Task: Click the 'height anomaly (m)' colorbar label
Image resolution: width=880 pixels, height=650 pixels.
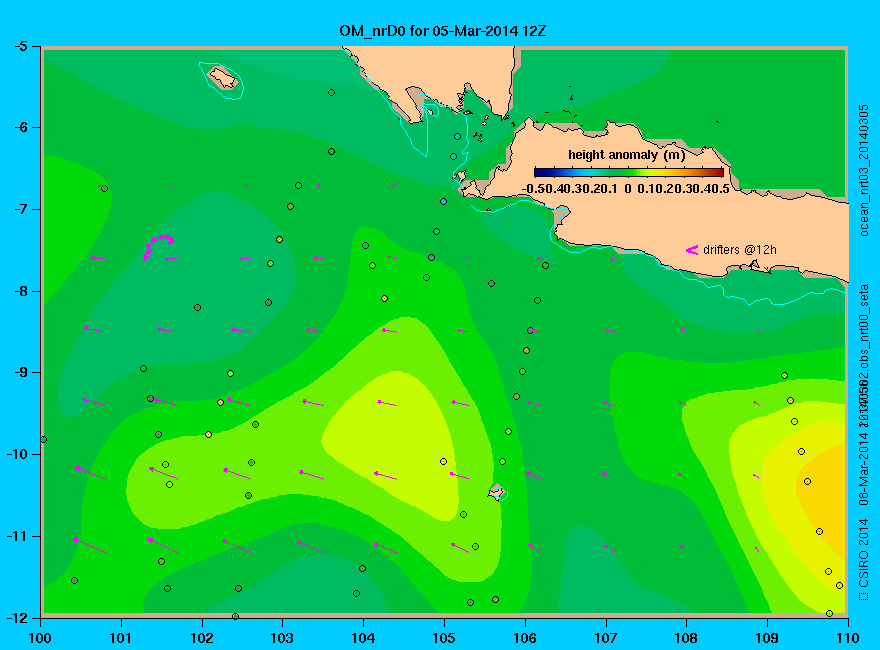Action: (626, 155)
